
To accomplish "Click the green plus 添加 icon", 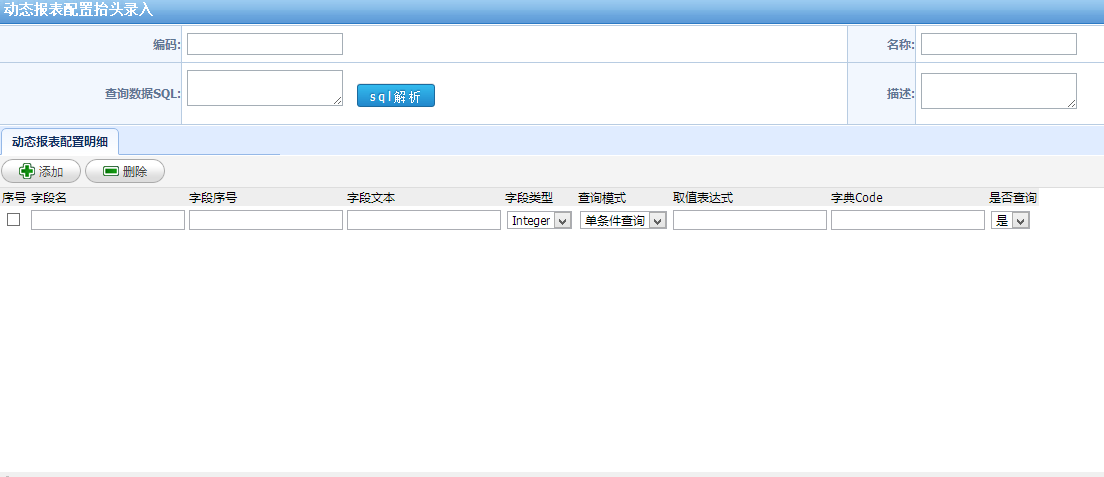I will point(27,171).
